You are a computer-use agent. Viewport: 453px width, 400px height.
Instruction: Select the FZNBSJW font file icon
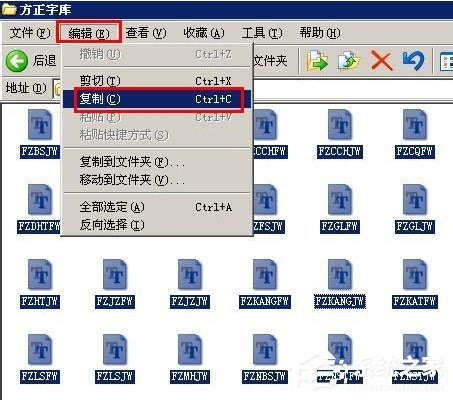click(x=265, y=349)
